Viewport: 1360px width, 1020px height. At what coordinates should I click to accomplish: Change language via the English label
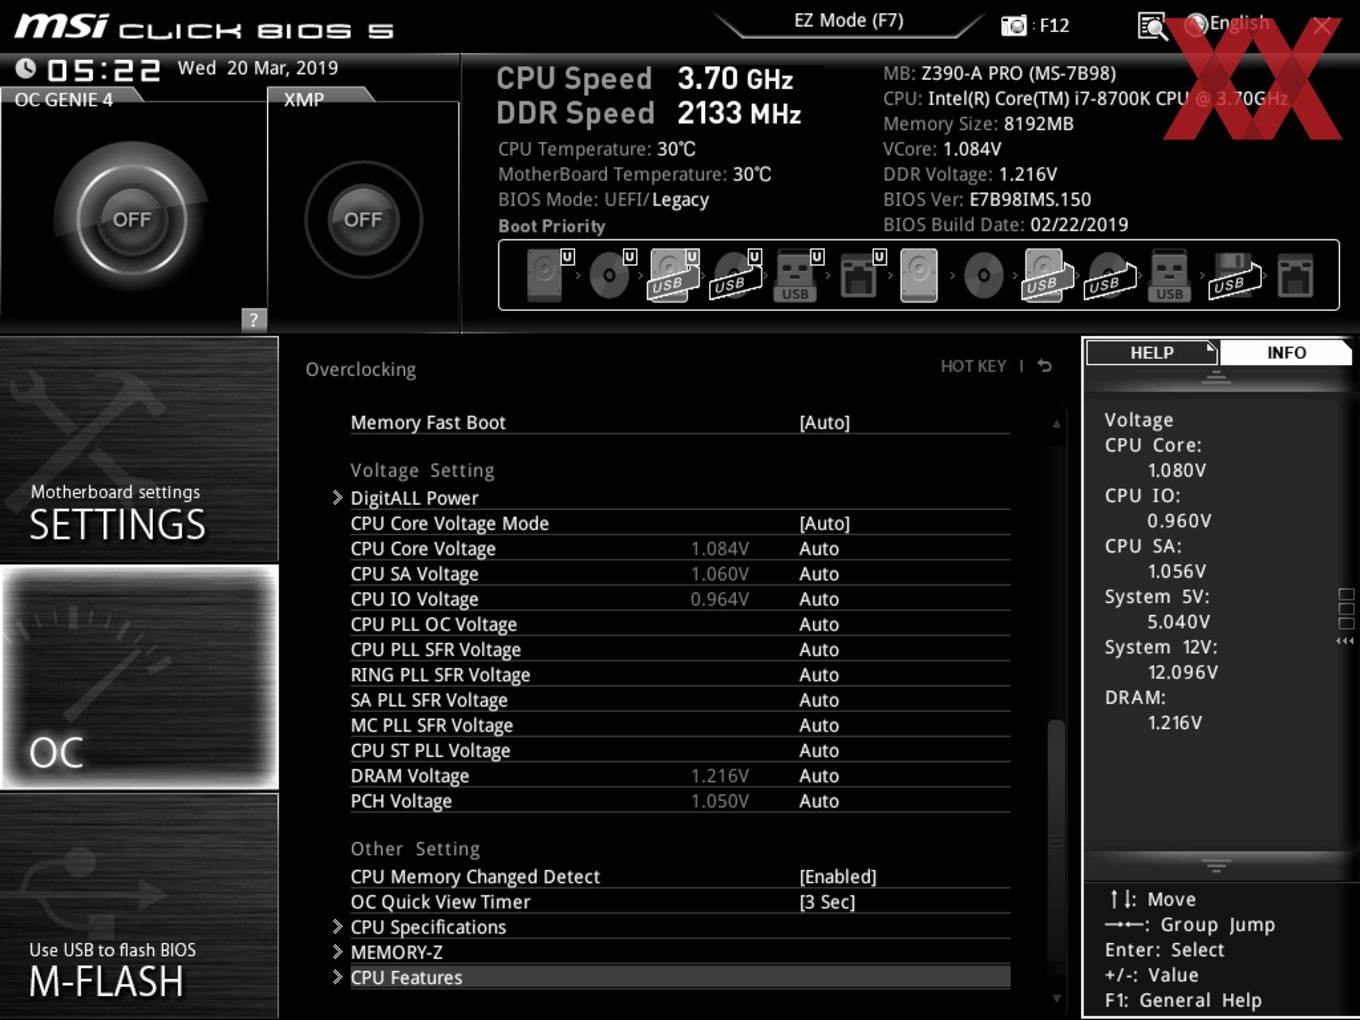[x=1239, y=23]
